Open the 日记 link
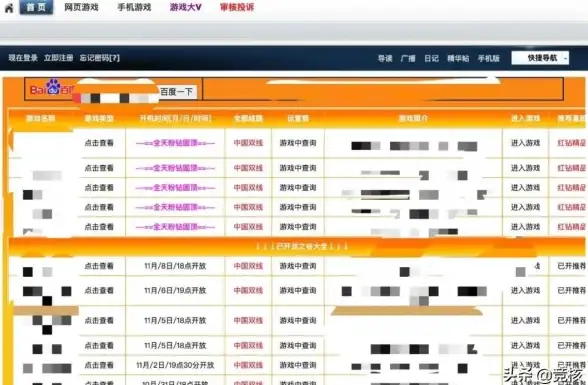Viewport: 588px width, 385px height. [x=431, y=58]
